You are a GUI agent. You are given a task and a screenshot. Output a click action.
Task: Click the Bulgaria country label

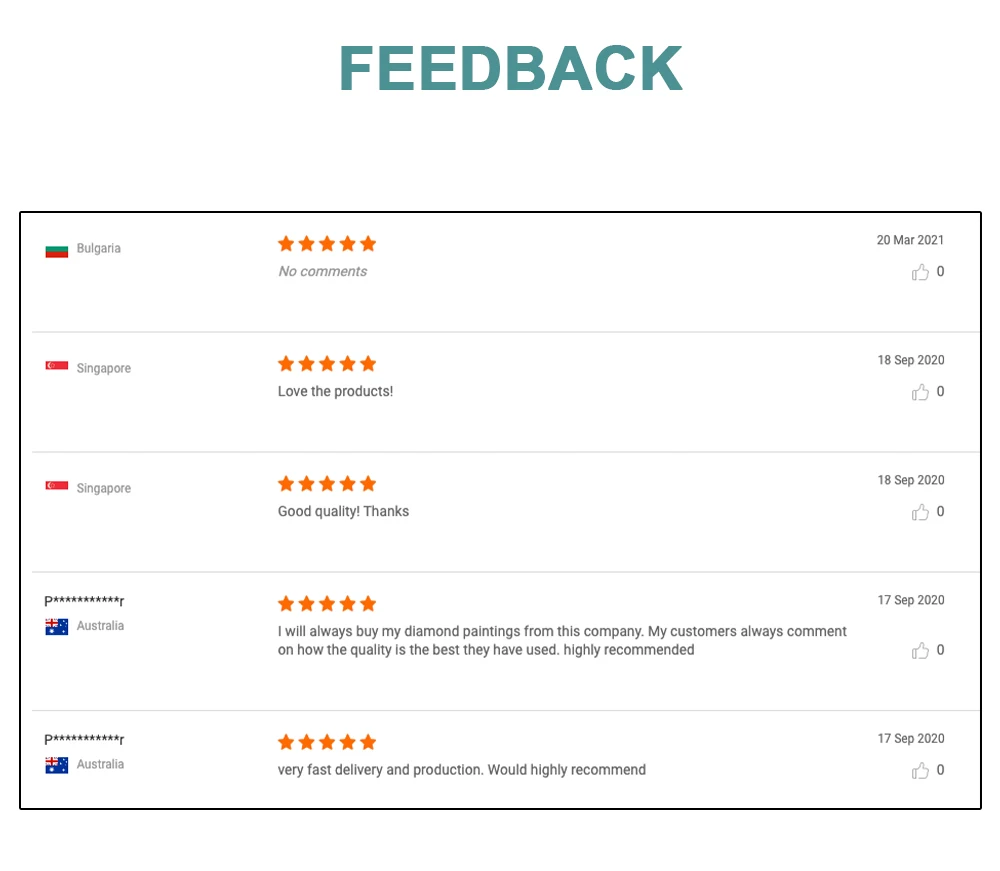point(98,249)
